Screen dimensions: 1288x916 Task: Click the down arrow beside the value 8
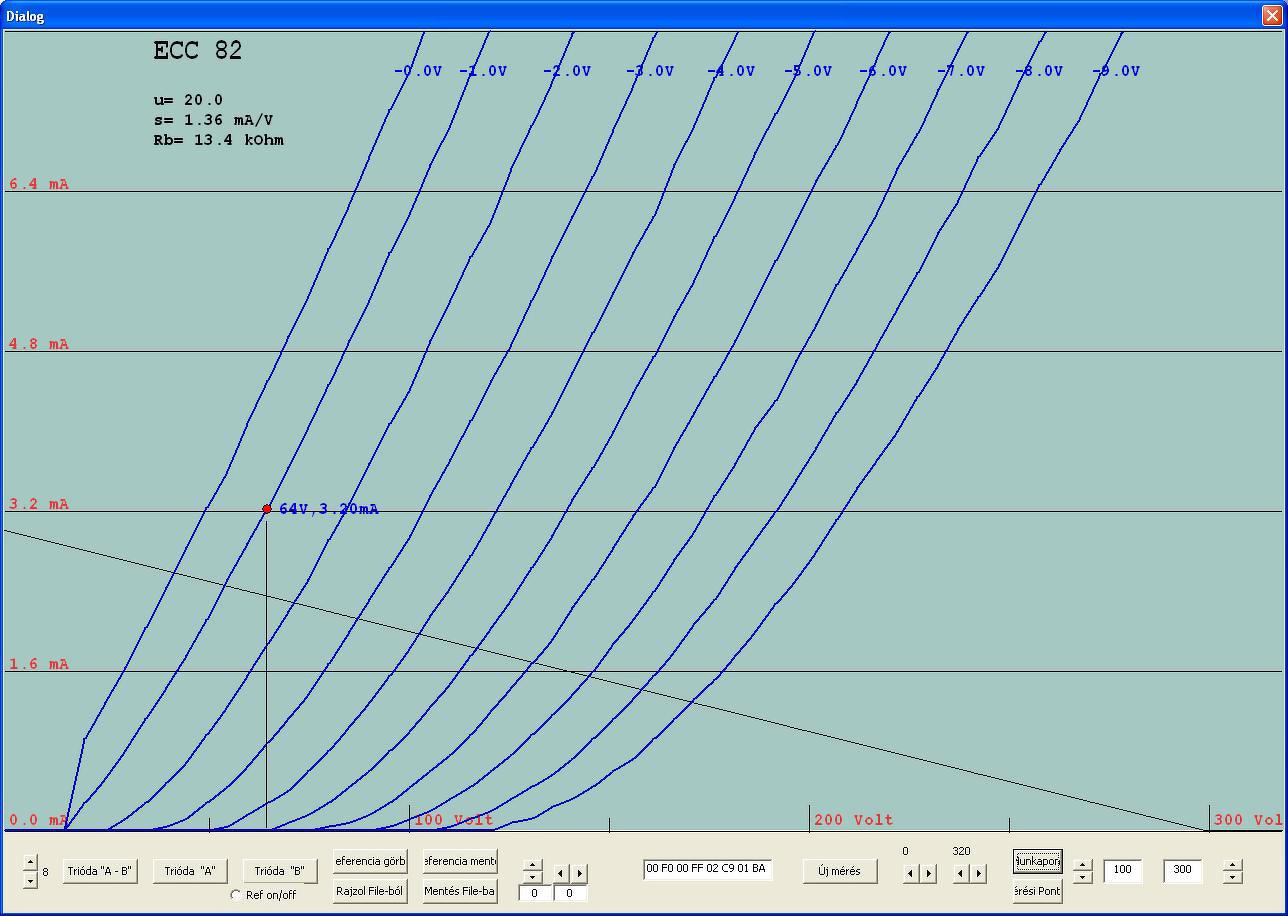[30, 879]
